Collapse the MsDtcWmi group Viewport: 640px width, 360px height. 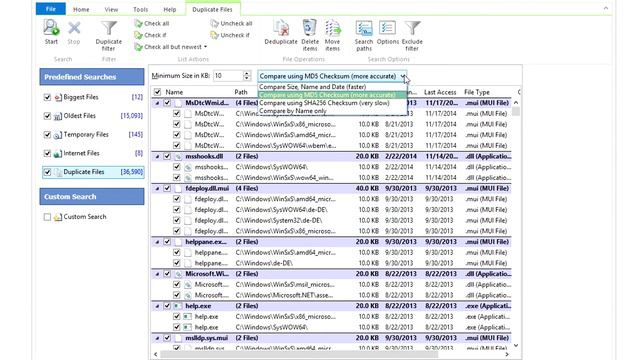pyautogui.click(x=157, y=103)
